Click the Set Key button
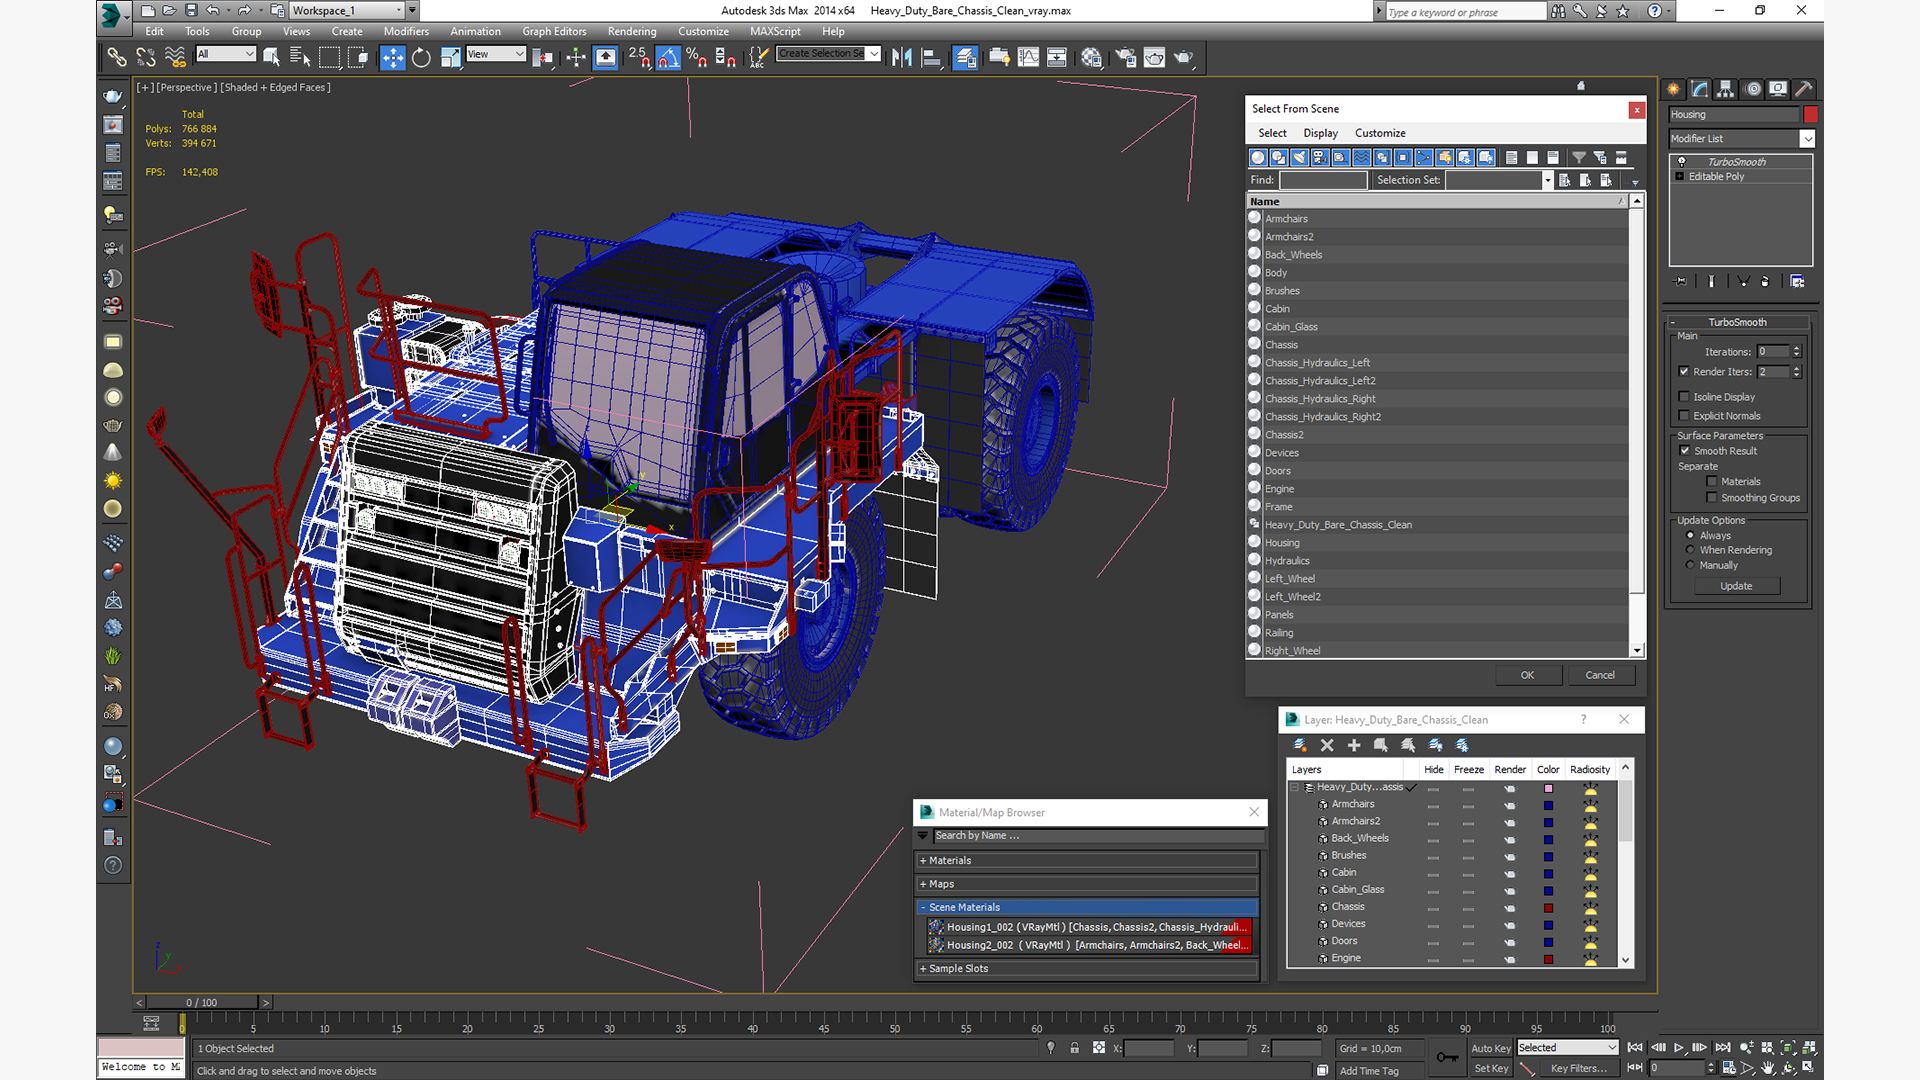The height and width of the screenshot is (1080, 1920). [1491, 1068]
